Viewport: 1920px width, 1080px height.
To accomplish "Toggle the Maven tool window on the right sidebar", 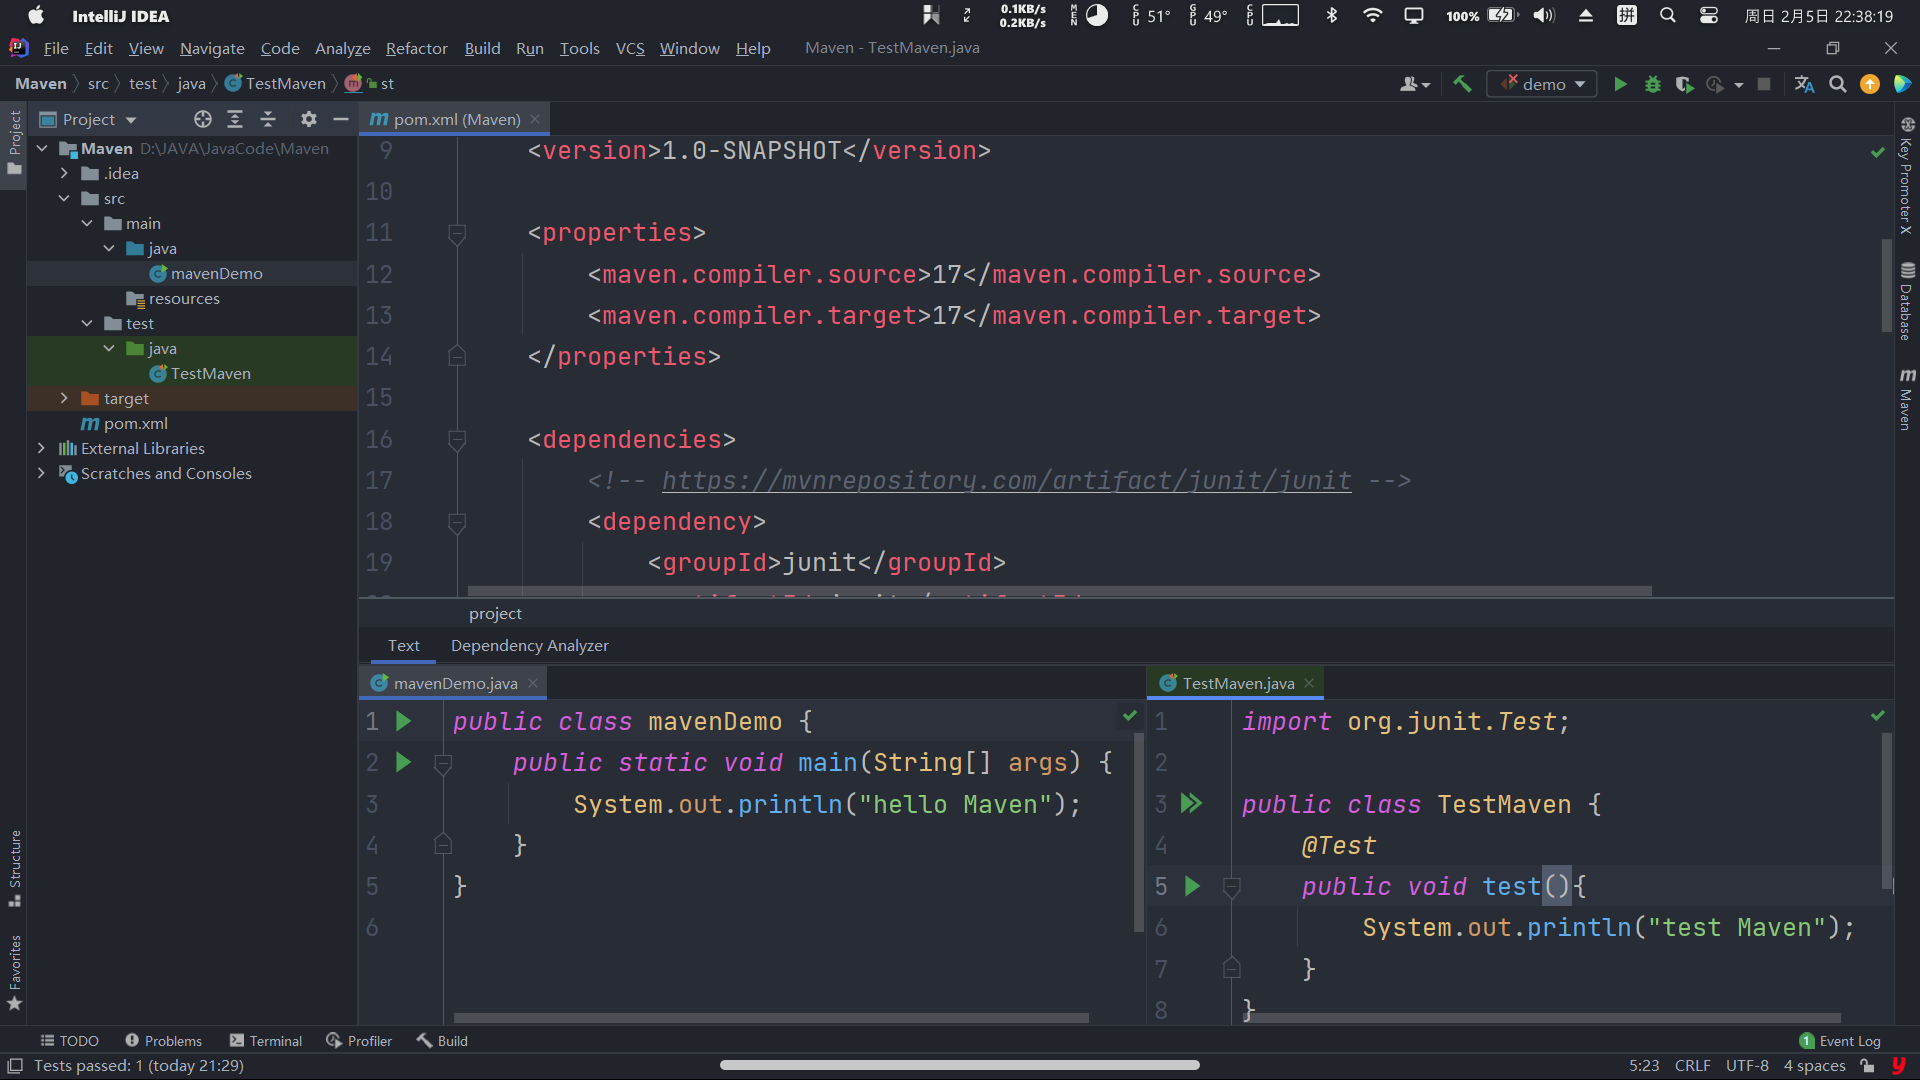I will coord(1907,398).
